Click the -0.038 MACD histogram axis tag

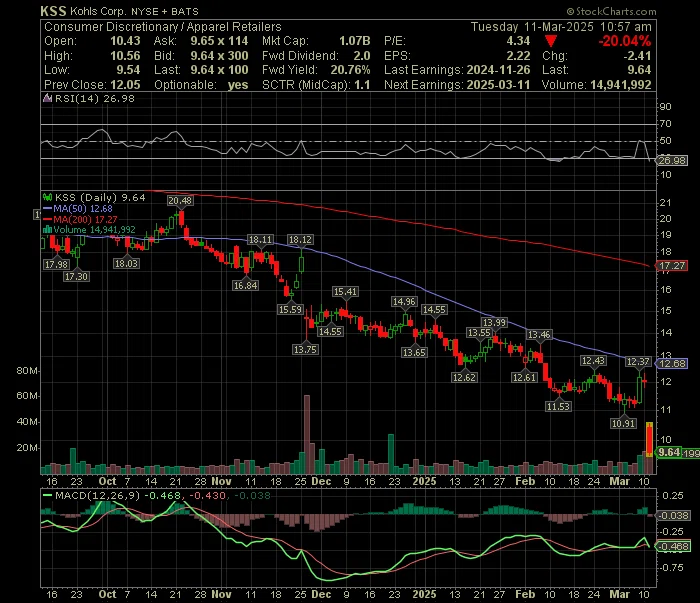[673, 516]
